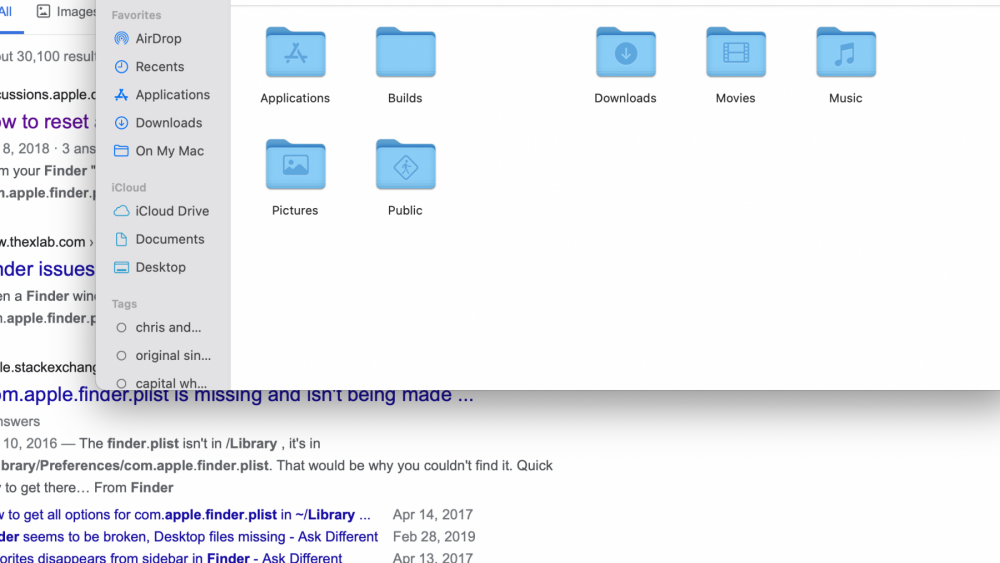
Task: Select Applications label in Favorites sidebar
Action: coord(172,95)
